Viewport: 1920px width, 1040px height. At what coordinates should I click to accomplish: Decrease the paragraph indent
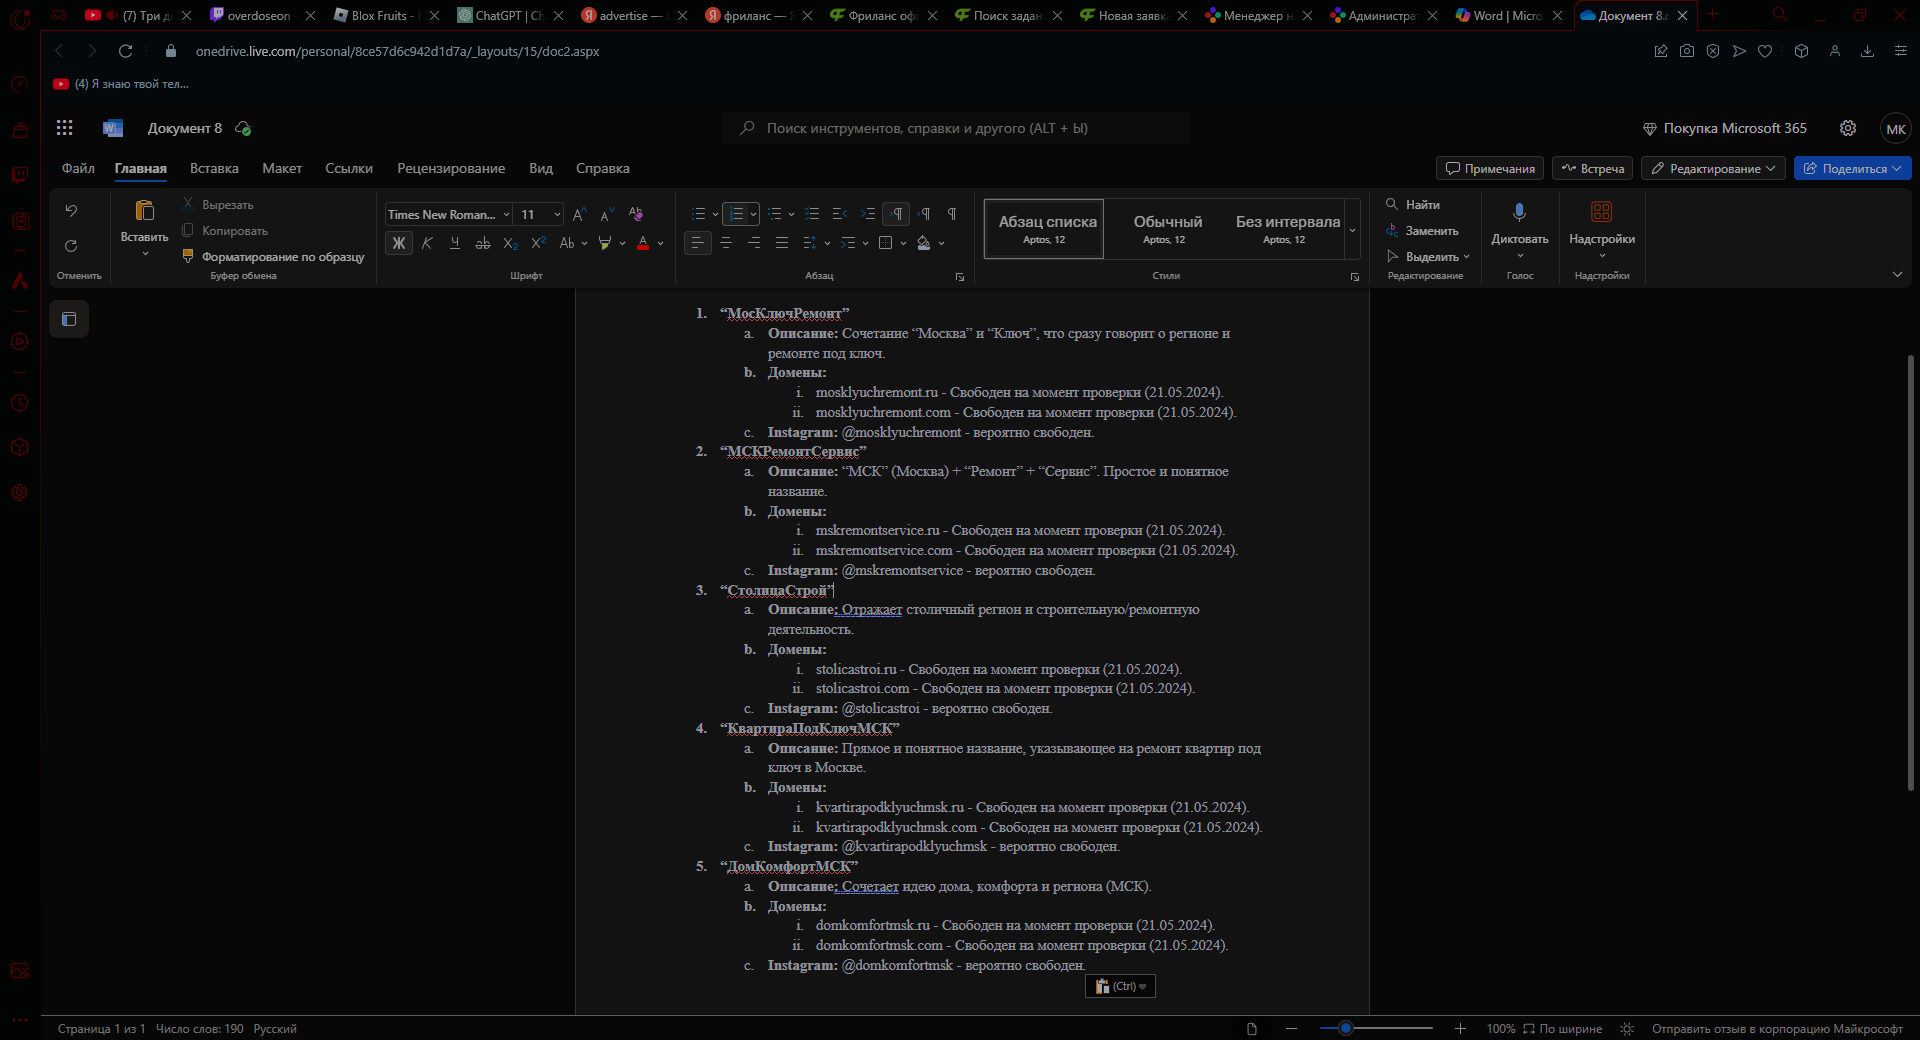(x=840, y=214)
